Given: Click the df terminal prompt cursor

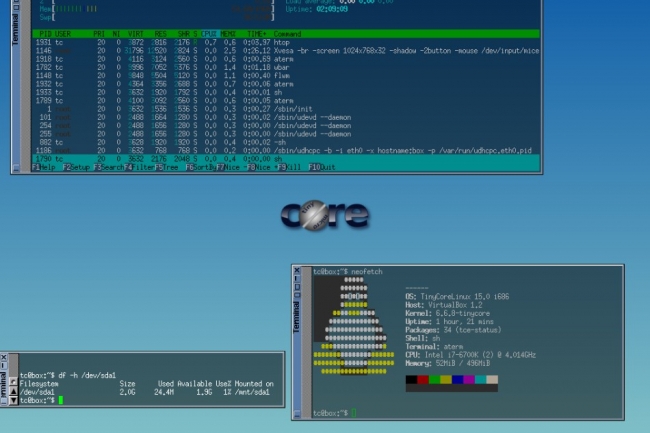Looking at the screenshot, I should 61,400.
